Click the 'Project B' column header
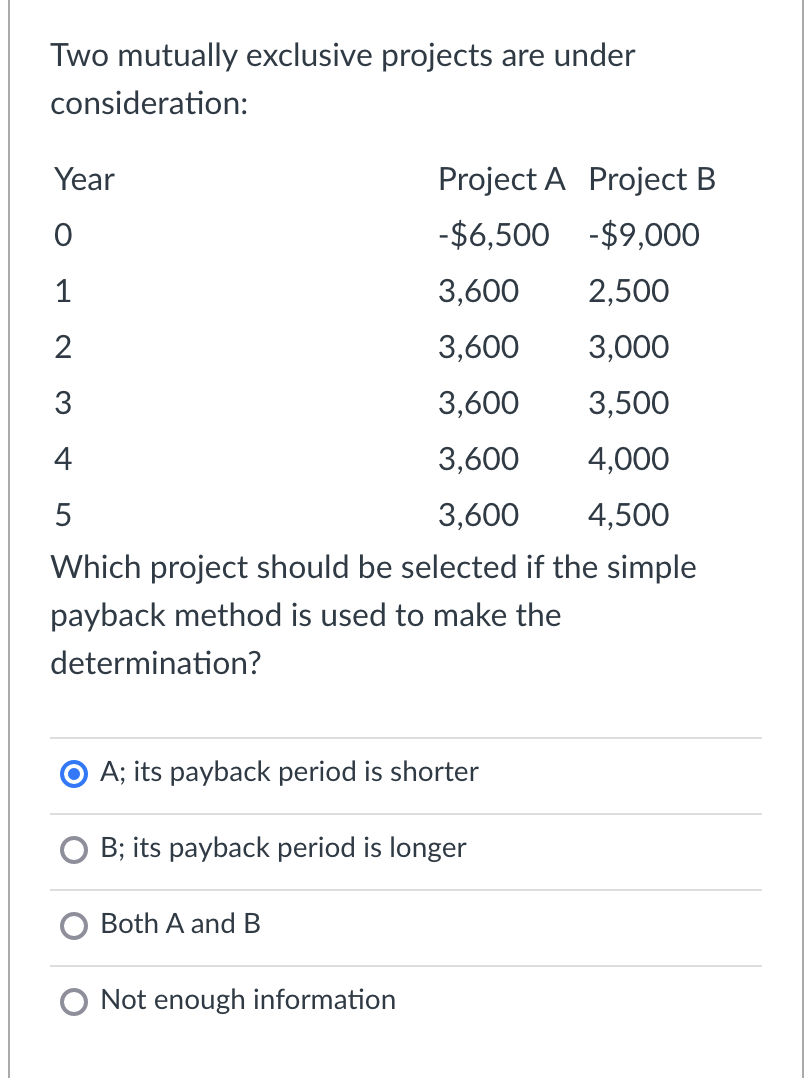Viewport: 804px width, 1078px height. click(651, 180)
